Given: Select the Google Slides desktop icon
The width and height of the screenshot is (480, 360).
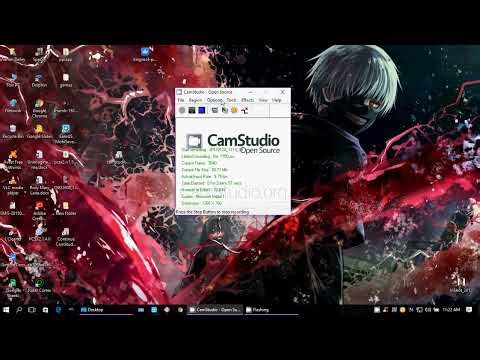Looking at the screenshot, I should tap(39, 132).
